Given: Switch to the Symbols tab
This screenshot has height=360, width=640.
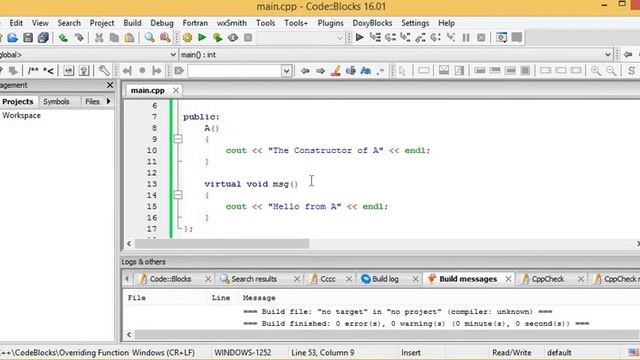Looking at the screenshot, I should point(56,101).
